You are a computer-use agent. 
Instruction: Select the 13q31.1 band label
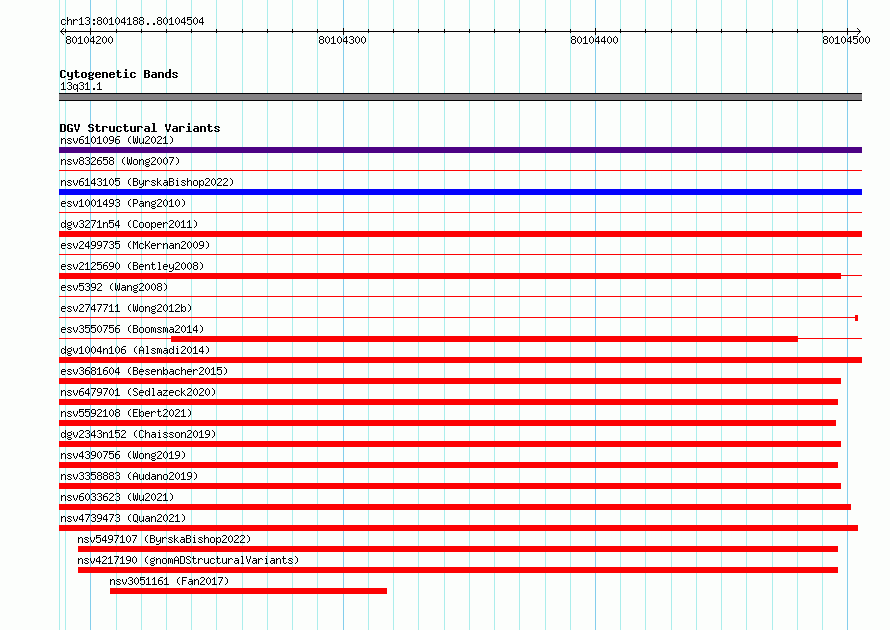(81, 86)
